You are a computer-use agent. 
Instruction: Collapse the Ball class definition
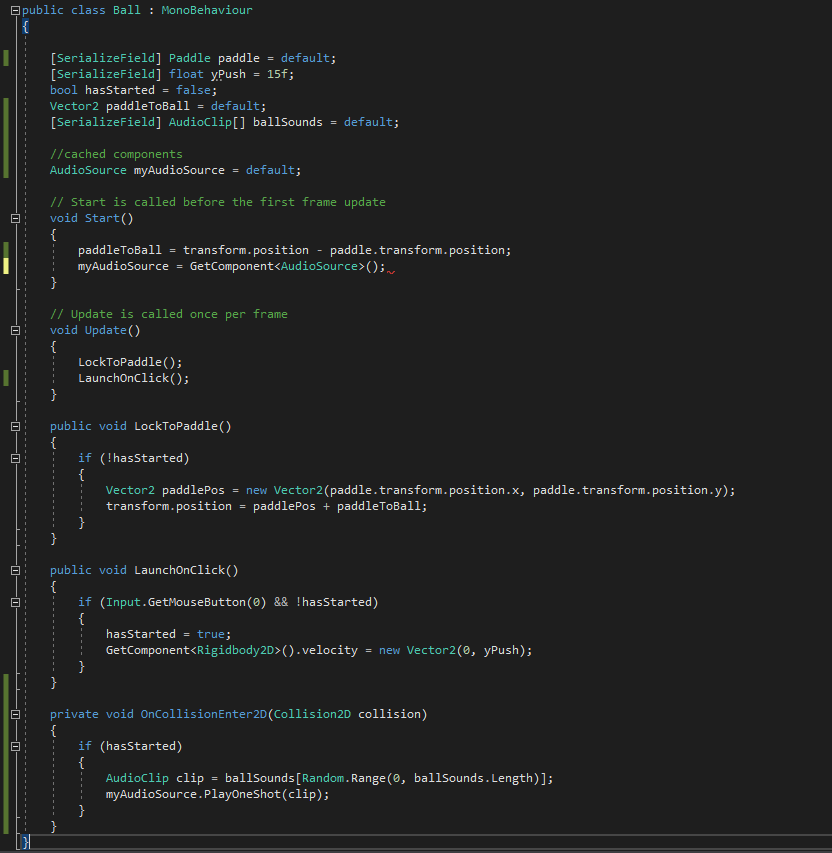[15, 10]
